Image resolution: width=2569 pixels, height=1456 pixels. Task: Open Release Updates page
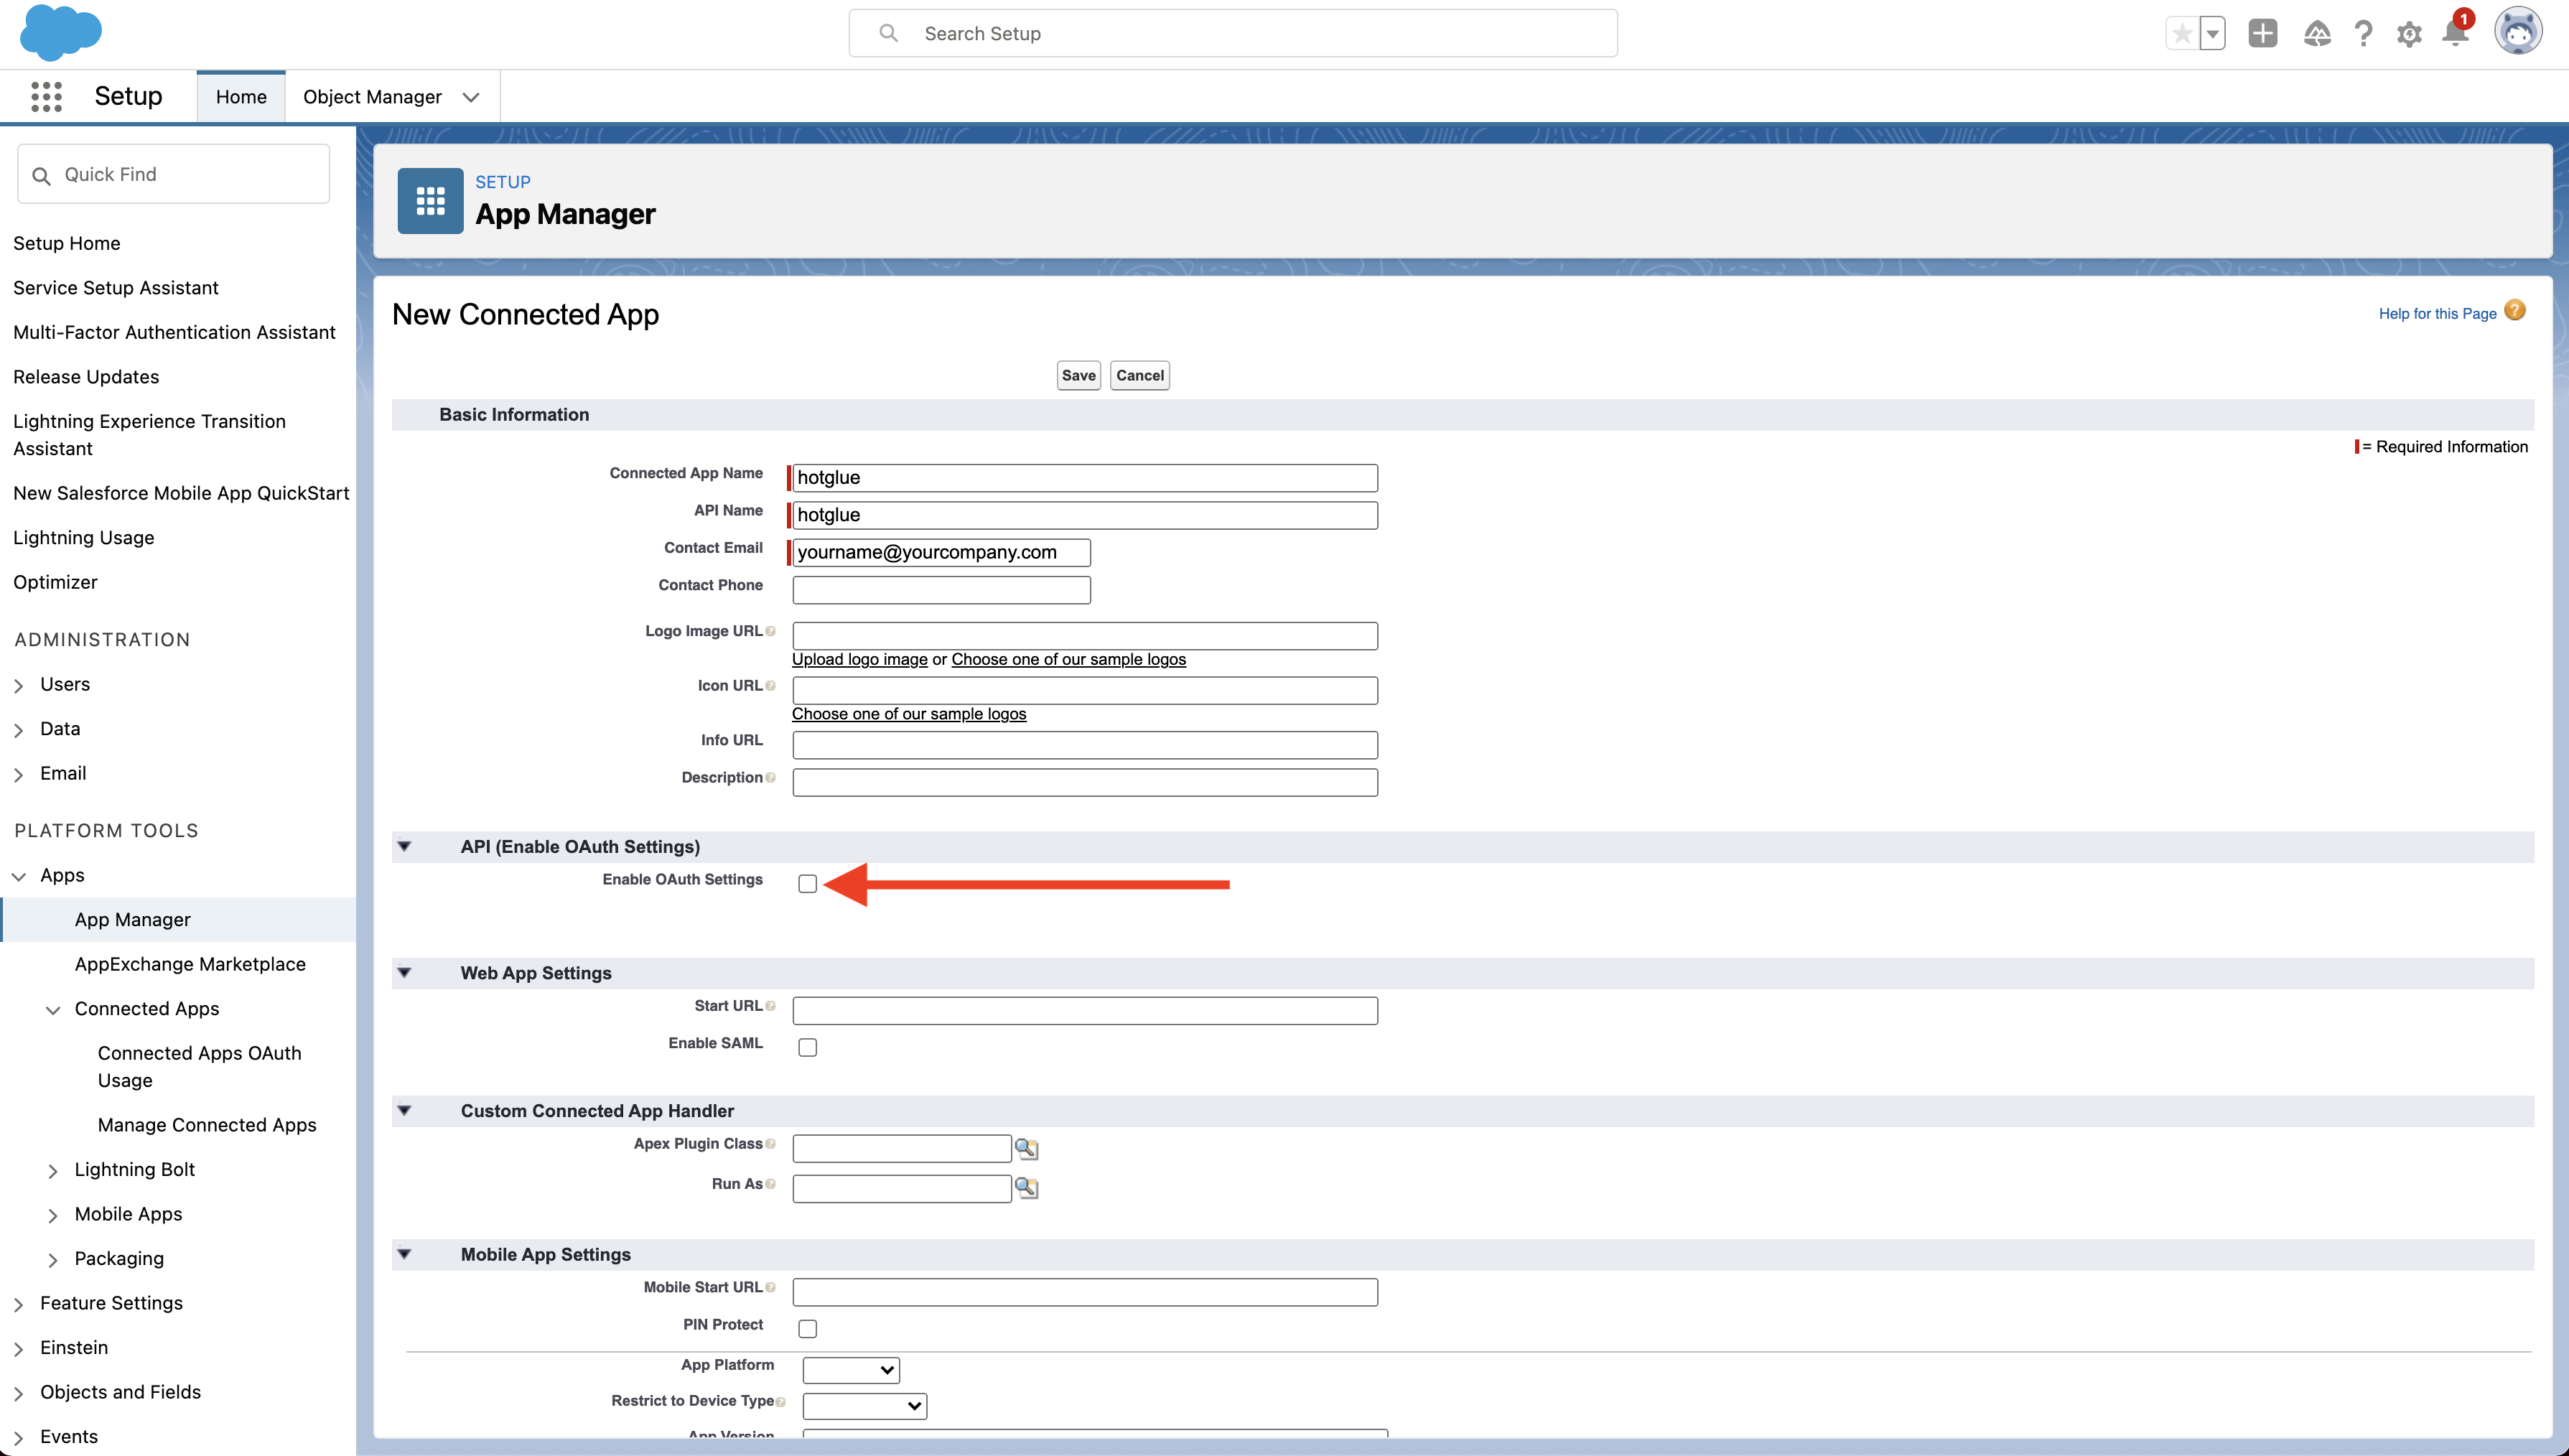pos(86,377)
